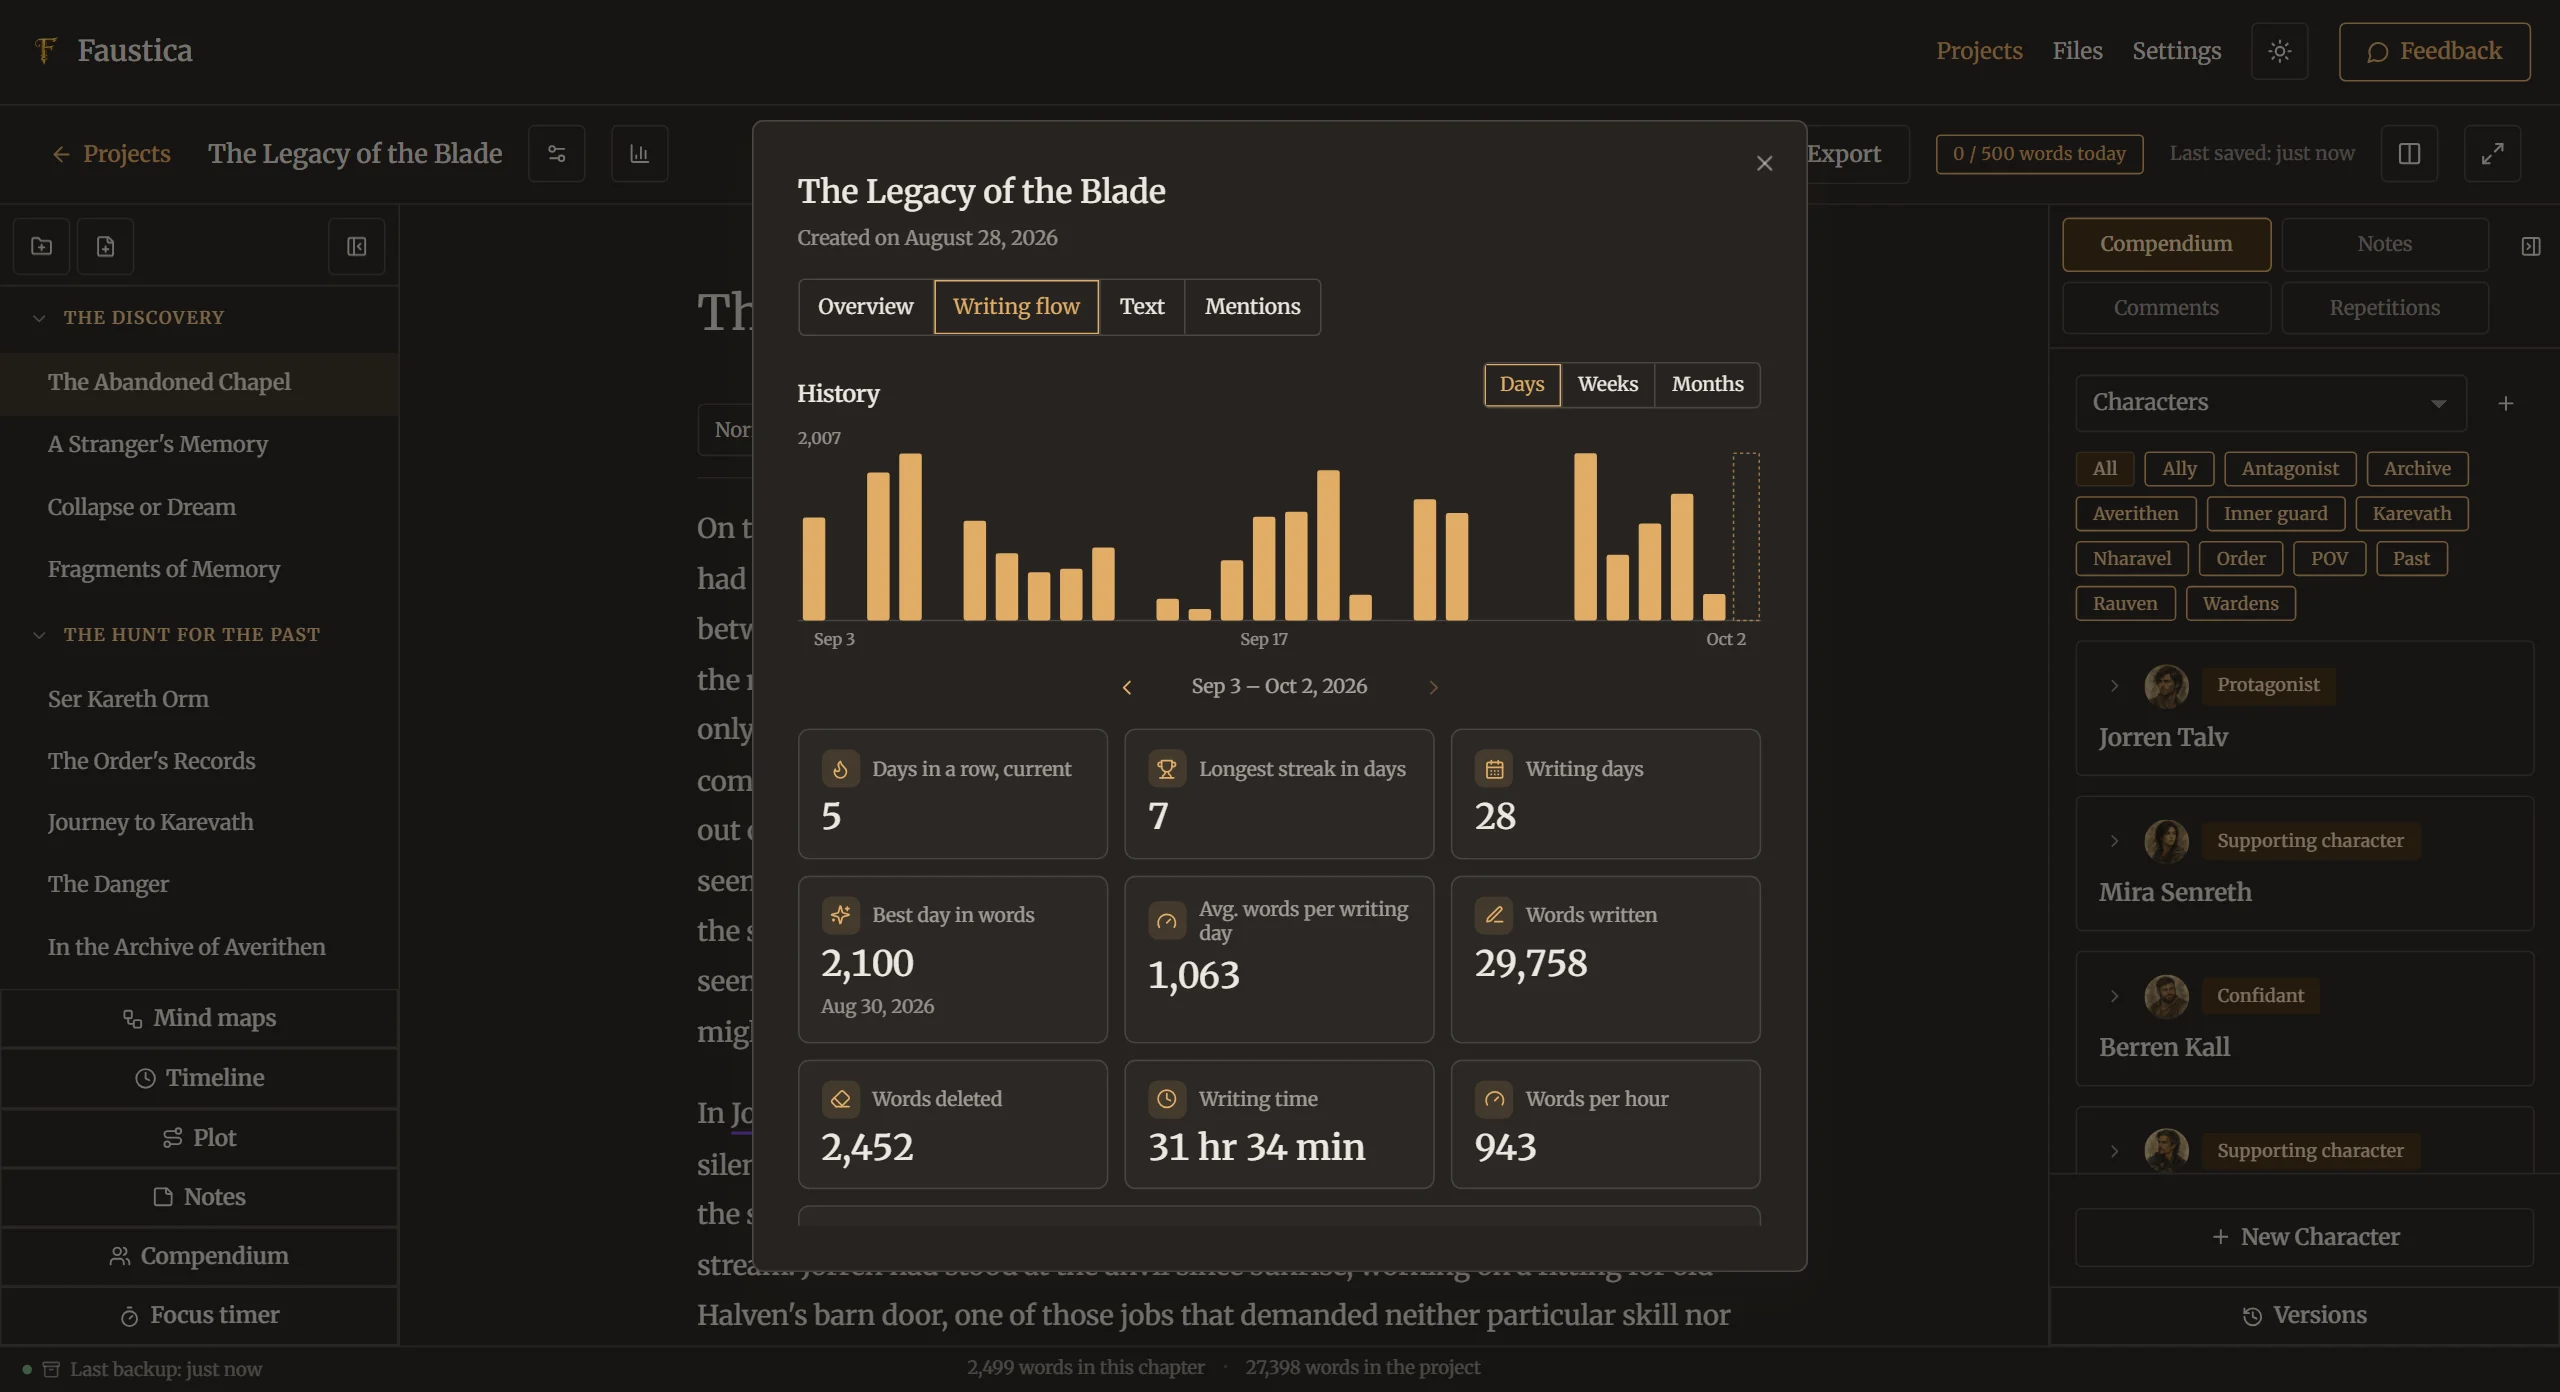Switch to the Mentions tab
Screen dimensions: 2560x1392
pos(1252,307)
